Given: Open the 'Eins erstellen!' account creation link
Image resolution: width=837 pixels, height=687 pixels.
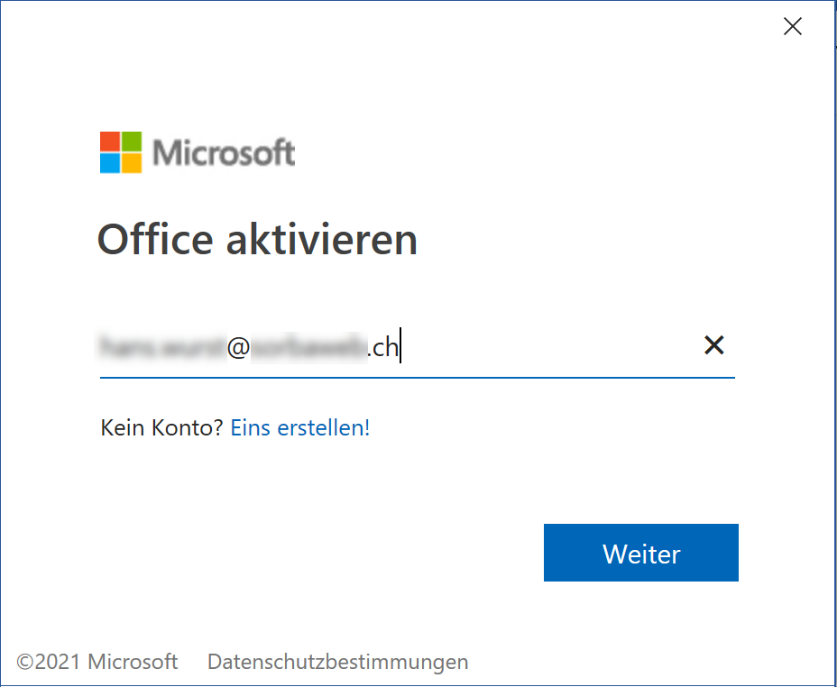Looking at the screenshot, I should (300, 428).
